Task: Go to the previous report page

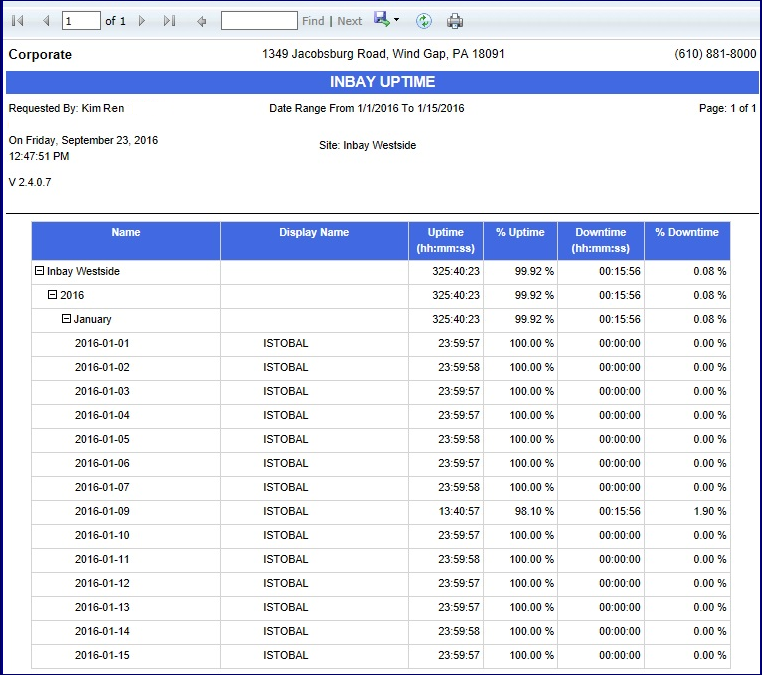Action: (46, 21)
